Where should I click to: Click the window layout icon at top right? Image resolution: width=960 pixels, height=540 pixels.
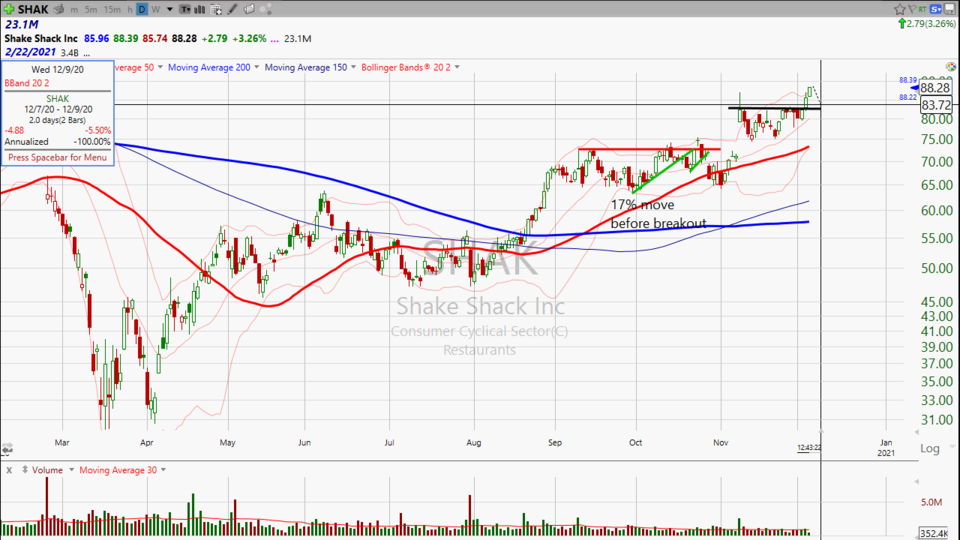[950, 9]
